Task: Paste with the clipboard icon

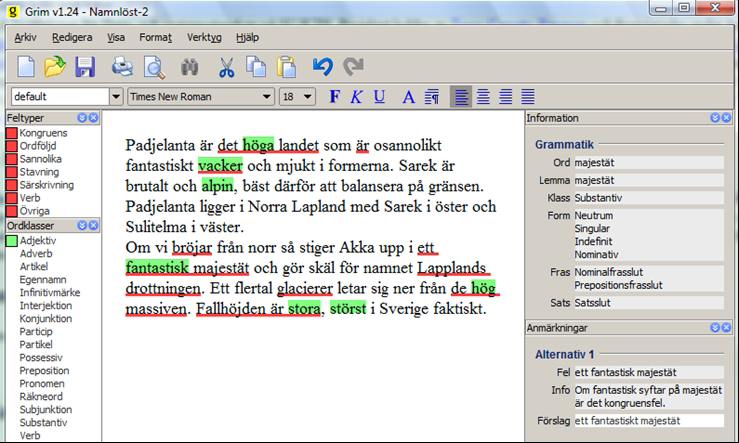Action: tap(287, 66)
